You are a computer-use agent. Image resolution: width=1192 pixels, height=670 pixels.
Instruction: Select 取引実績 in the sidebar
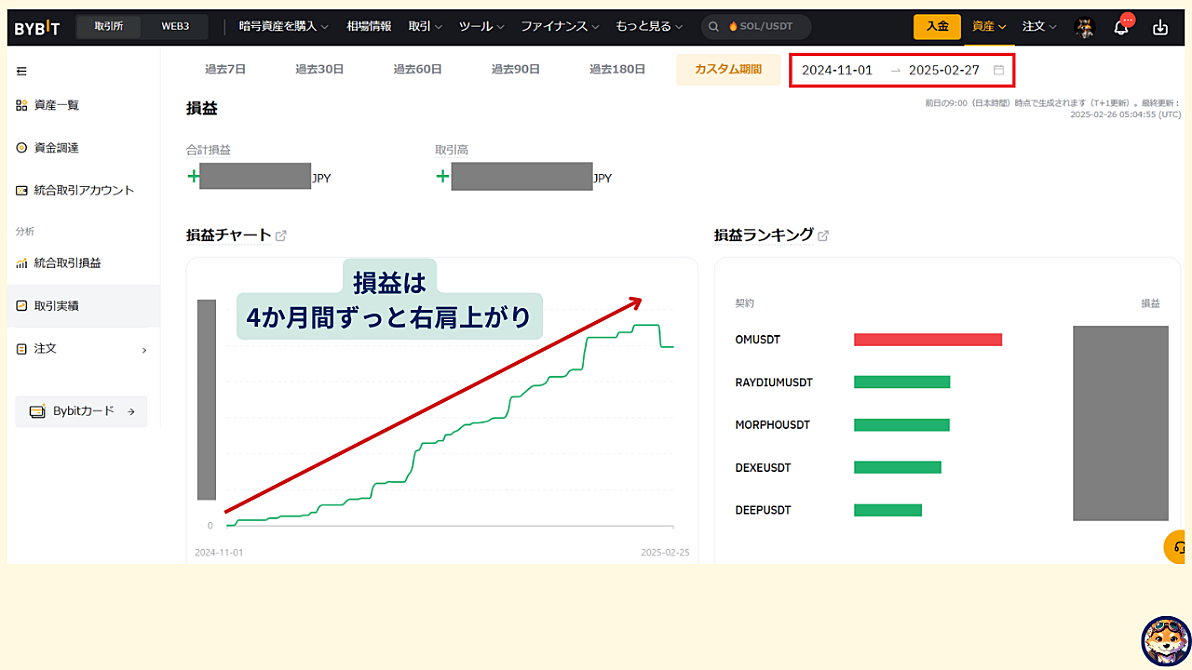point(84,306)
